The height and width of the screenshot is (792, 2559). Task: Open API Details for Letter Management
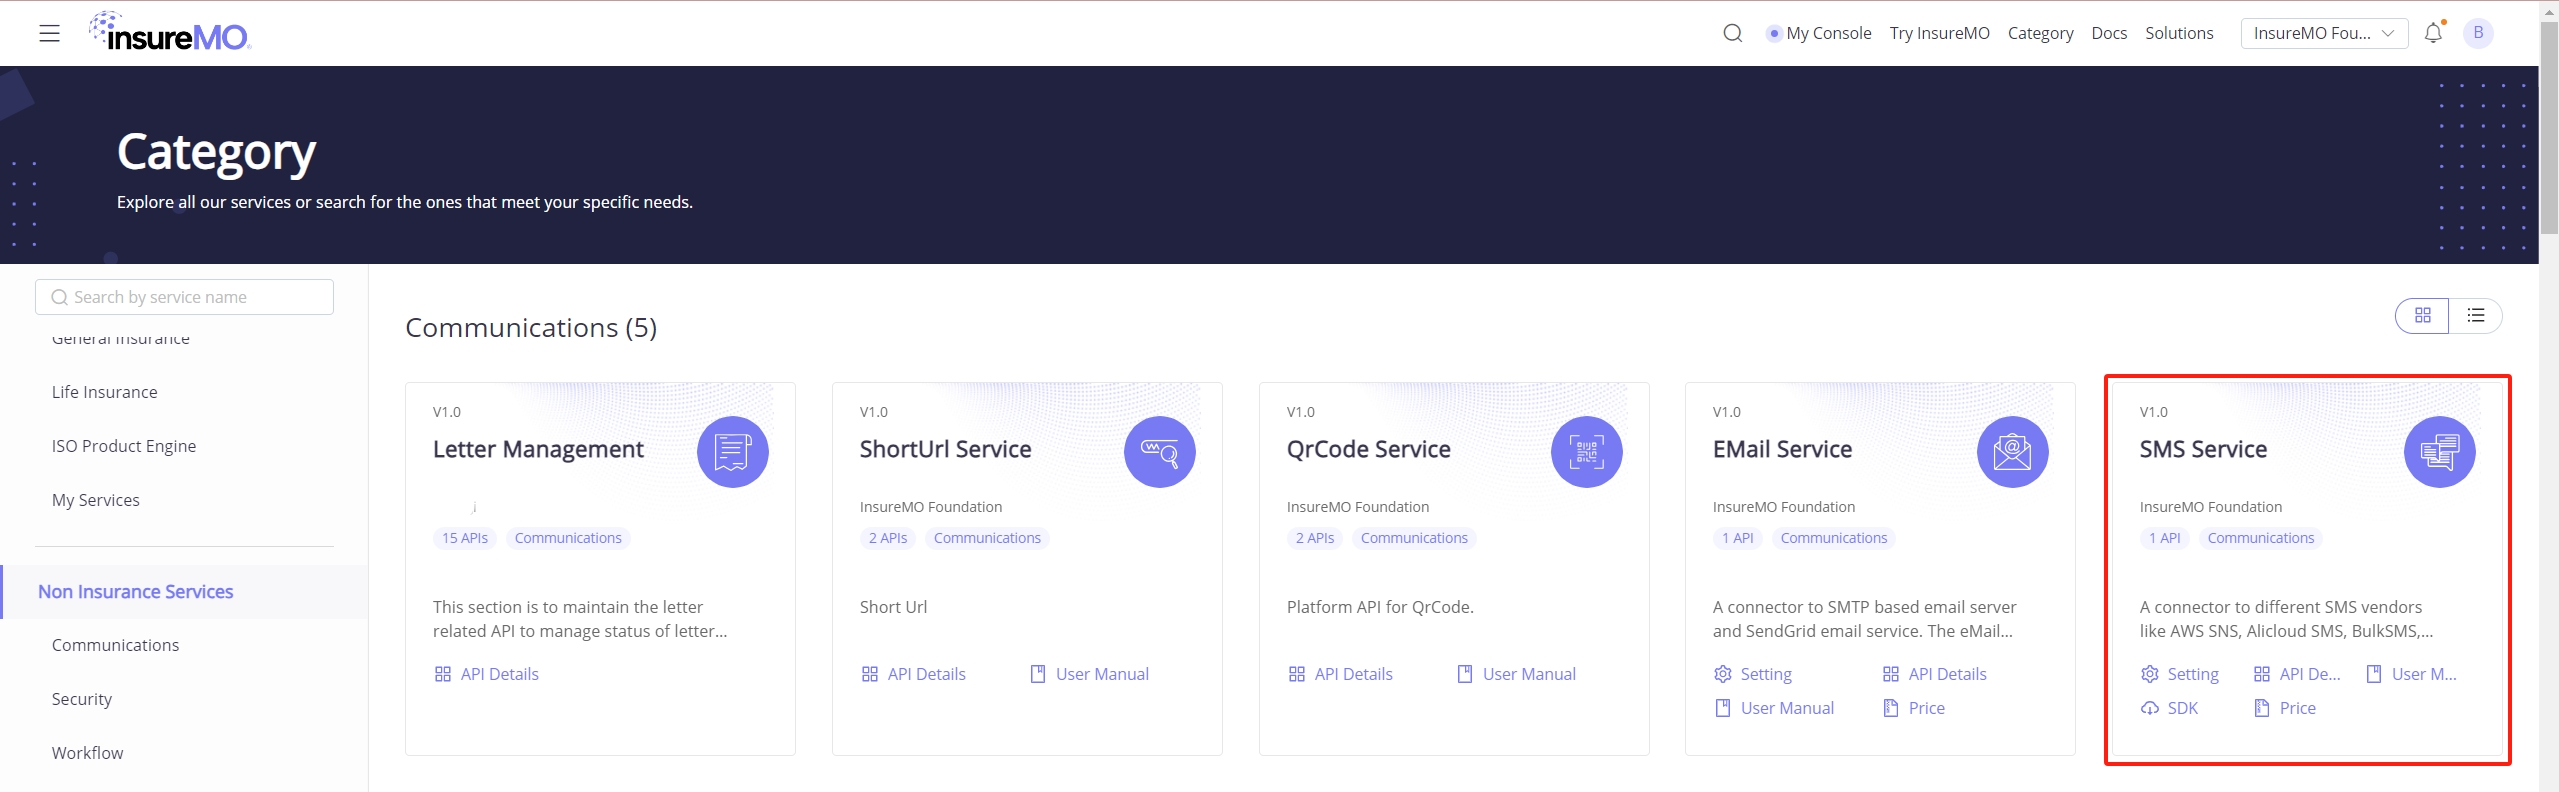(x=487, y=674)
